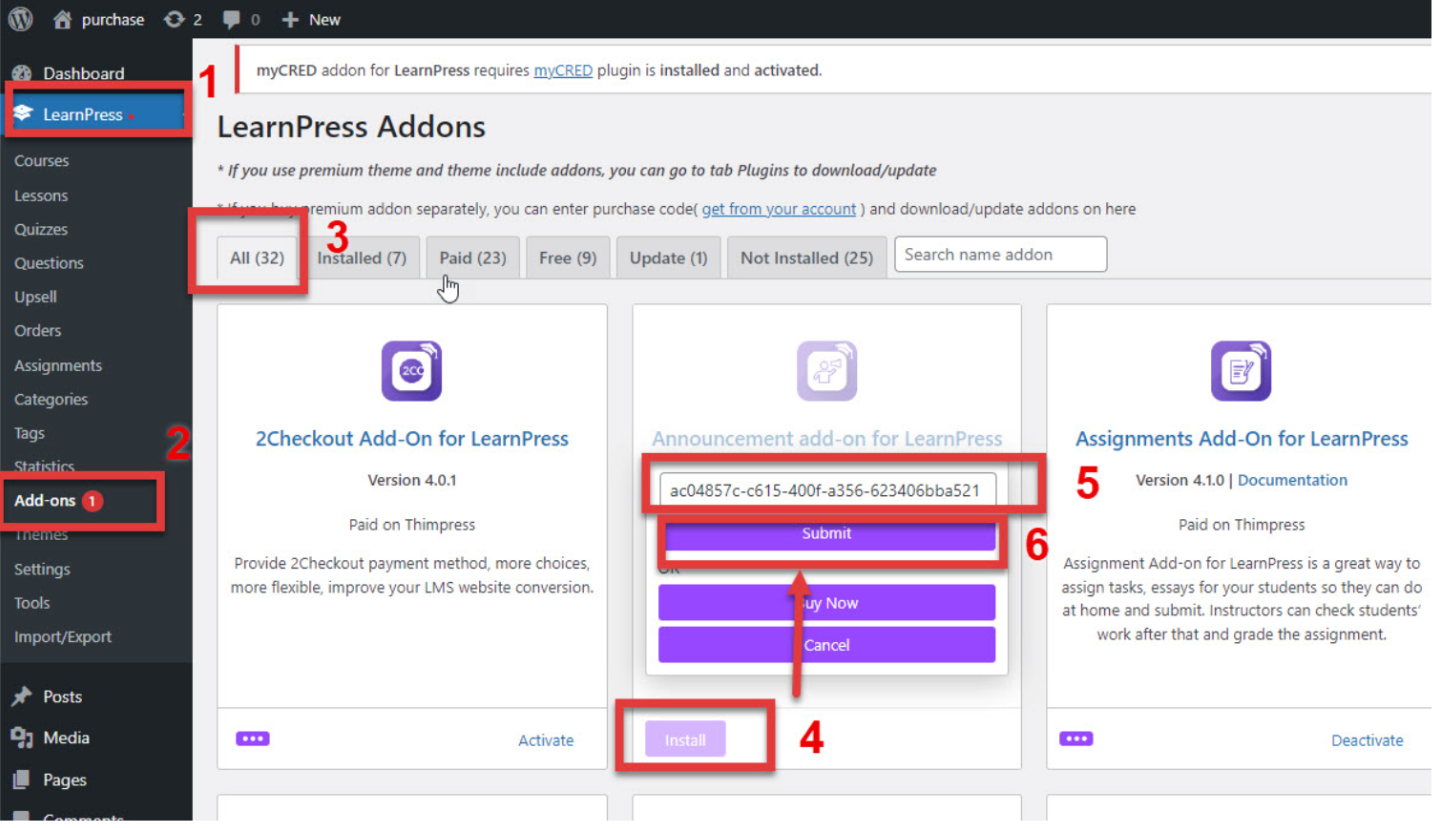Screen dimensions: 1434x828
Task: Open the comments bubble icon in admin bar
Action: click(232, 19)
